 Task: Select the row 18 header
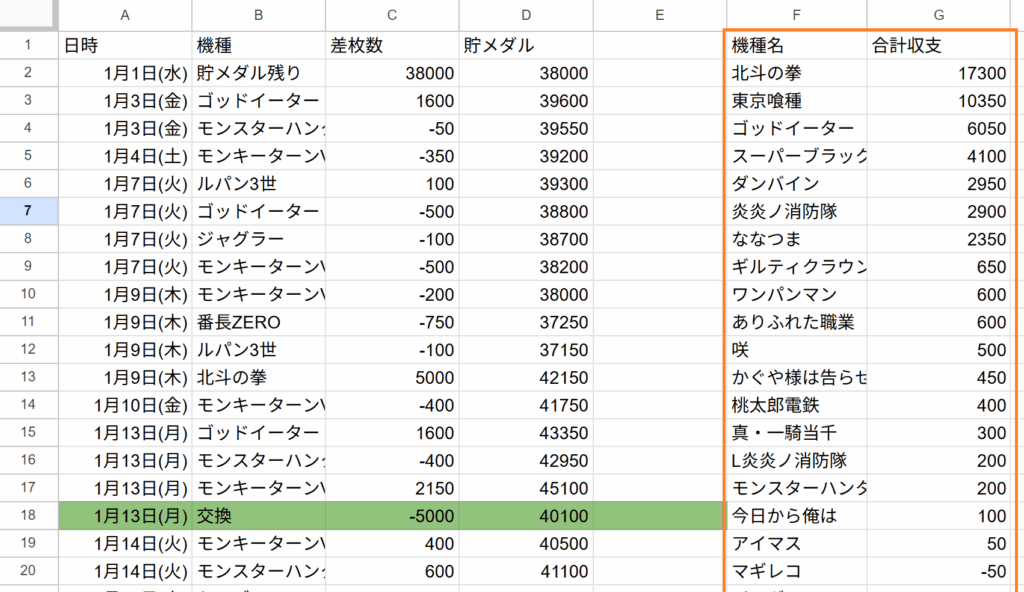click(x=28, y=516)
